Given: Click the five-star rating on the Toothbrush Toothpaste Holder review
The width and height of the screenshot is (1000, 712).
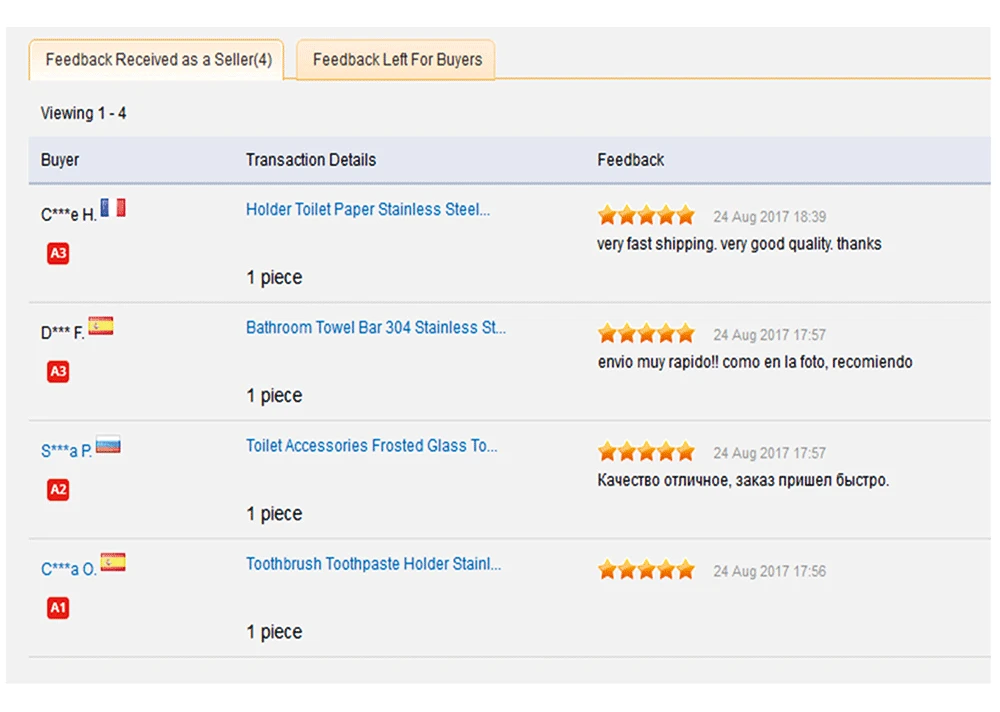Looking at the screenshot, I should [646, 571].
